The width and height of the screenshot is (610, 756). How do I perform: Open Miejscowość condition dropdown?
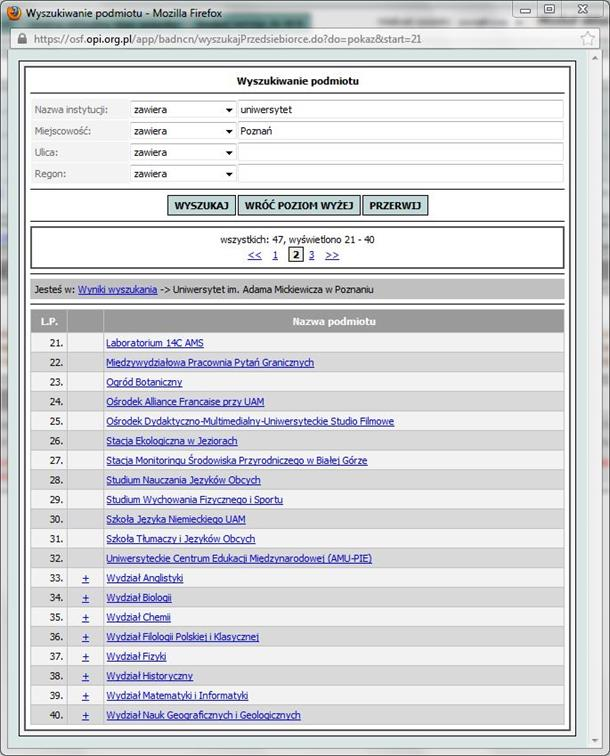183,131
